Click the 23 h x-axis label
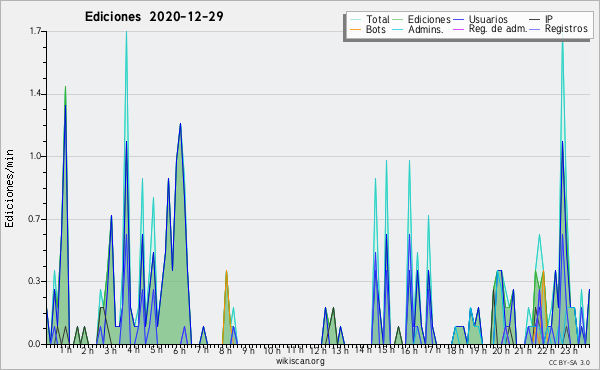 (x=569, y=350)
